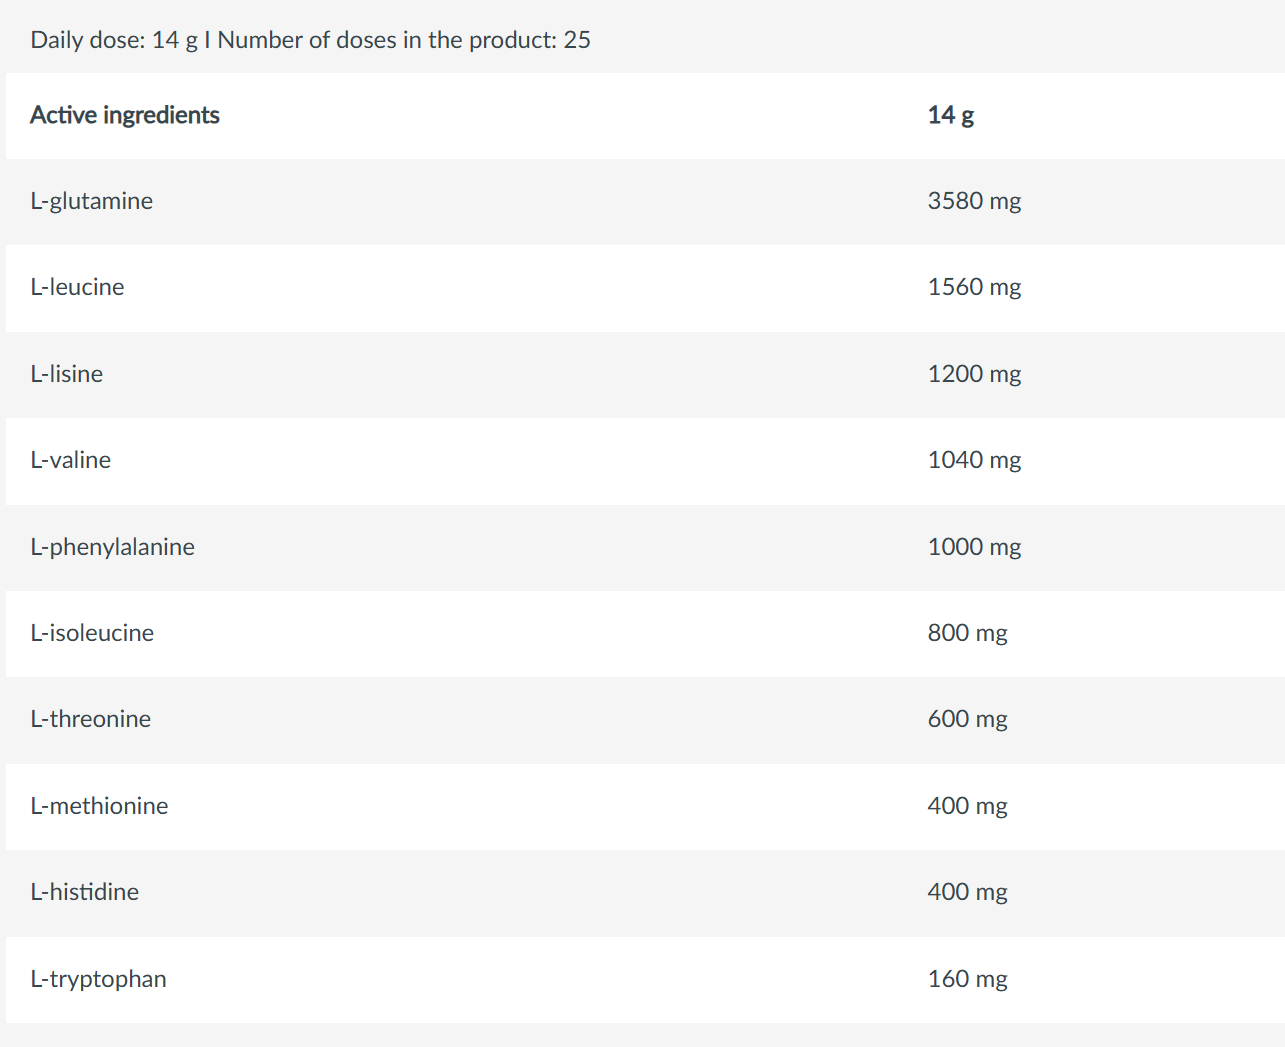The width and height of the screenshot is (1285, 1047).
Task: Click the daily dose information line
Action: click(x=310, y=40)
